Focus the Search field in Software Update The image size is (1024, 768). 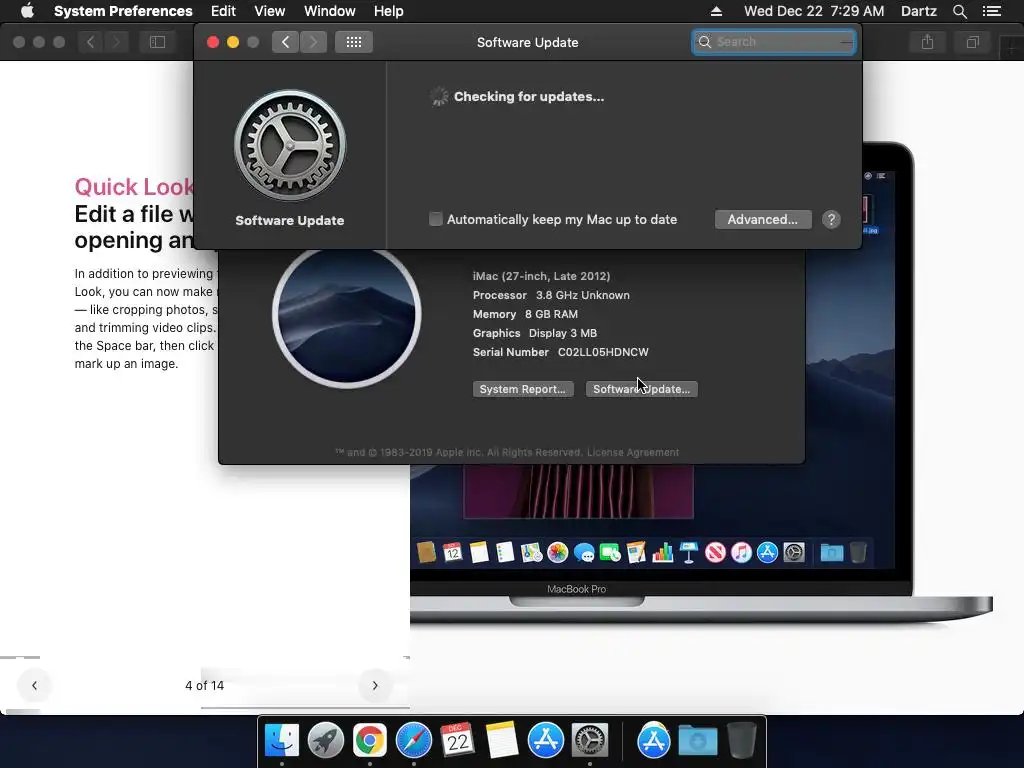point(774,42)
